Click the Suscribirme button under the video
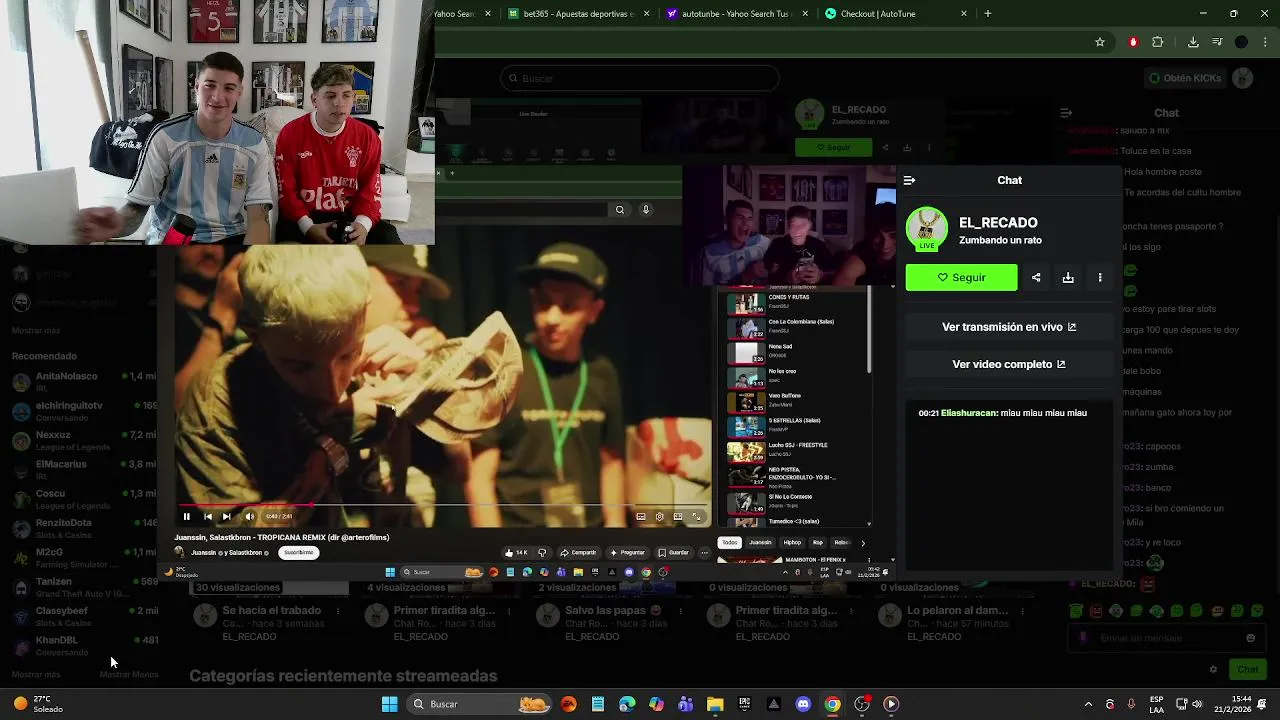Image resolution: width=1280 pixels, height=720 pixels. (298, 552)
